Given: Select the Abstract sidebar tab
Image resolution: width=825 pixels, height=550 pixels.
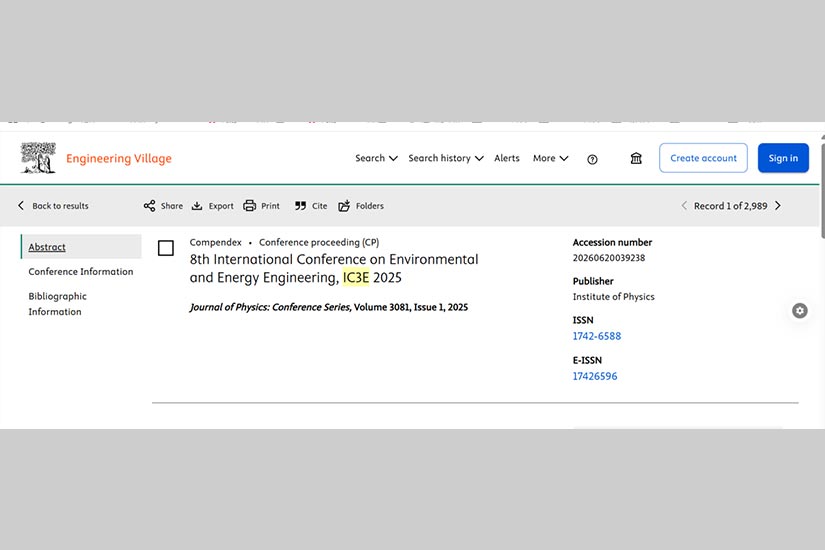Looking at the screenshot, I should click(x=47, y=247).
